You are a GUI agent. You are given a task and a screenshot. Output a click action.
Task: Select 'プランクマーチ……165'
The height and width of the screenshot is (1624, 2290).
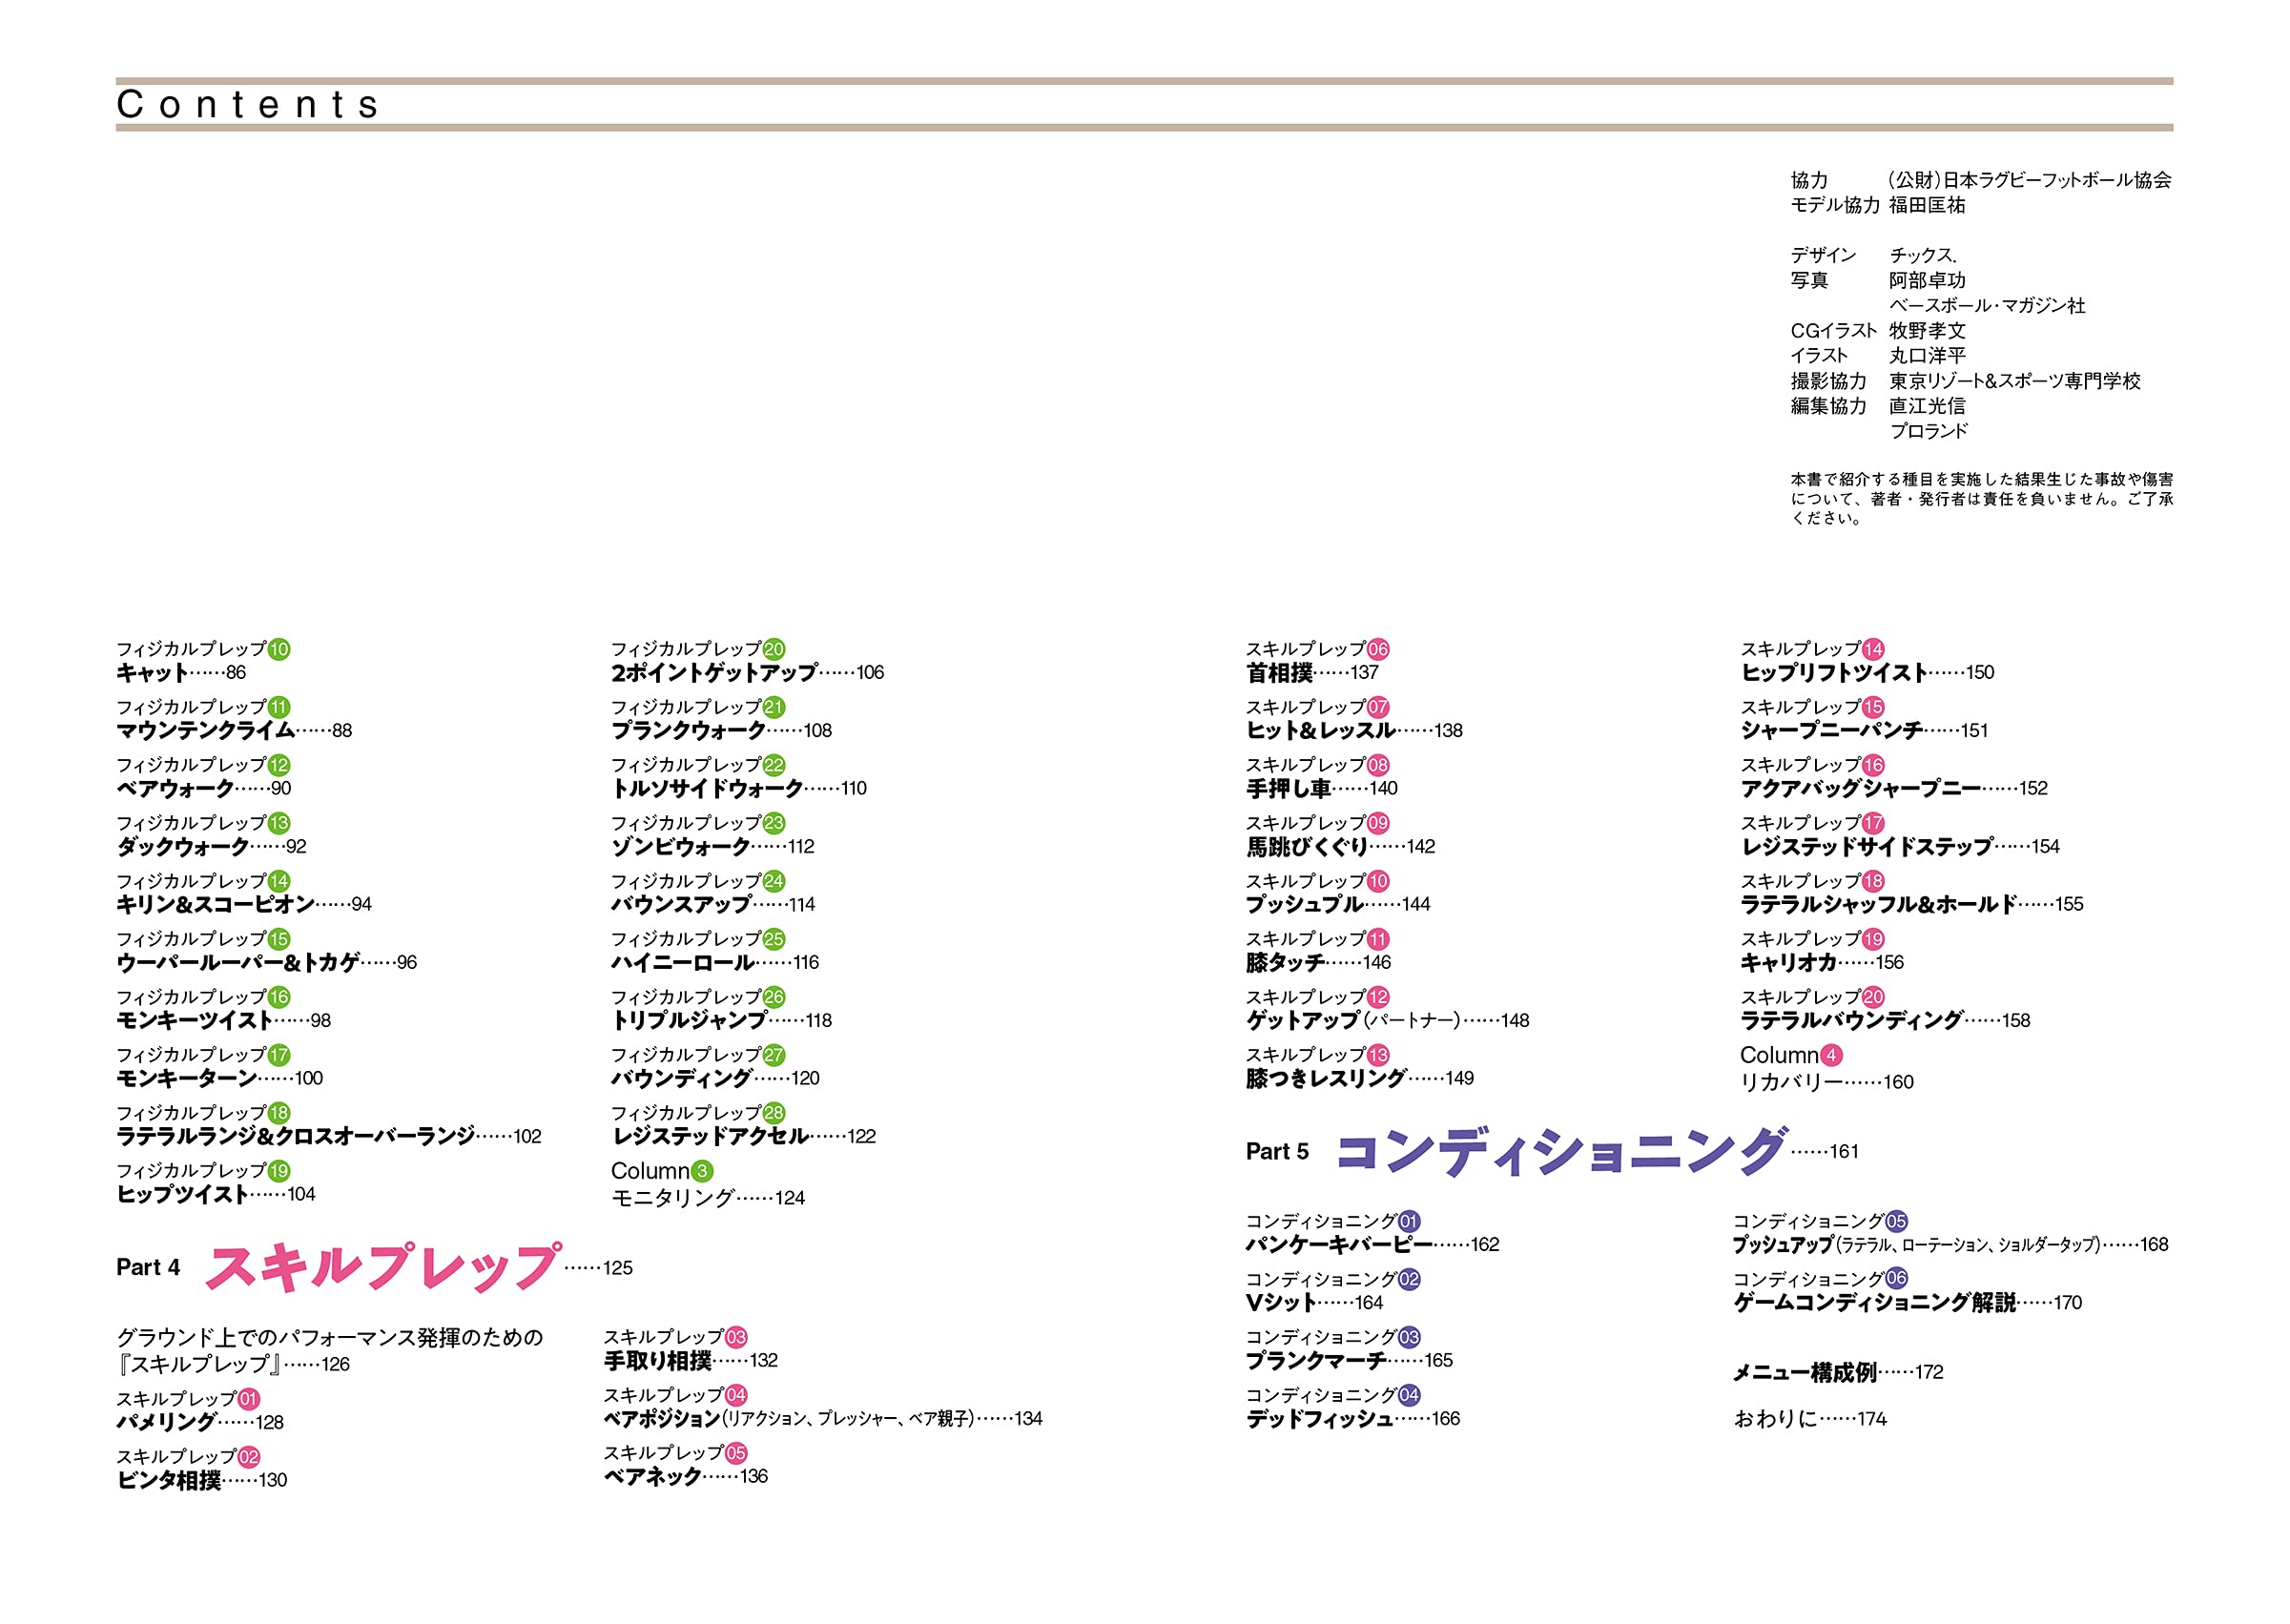pos(1349,1360)
